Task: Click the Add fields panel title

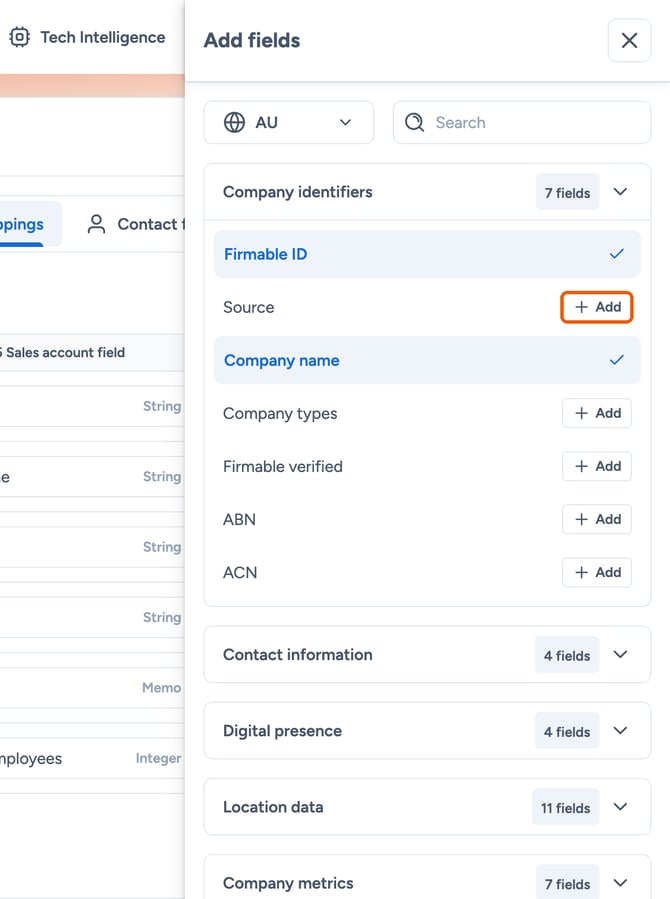Action: click(252, 41)
